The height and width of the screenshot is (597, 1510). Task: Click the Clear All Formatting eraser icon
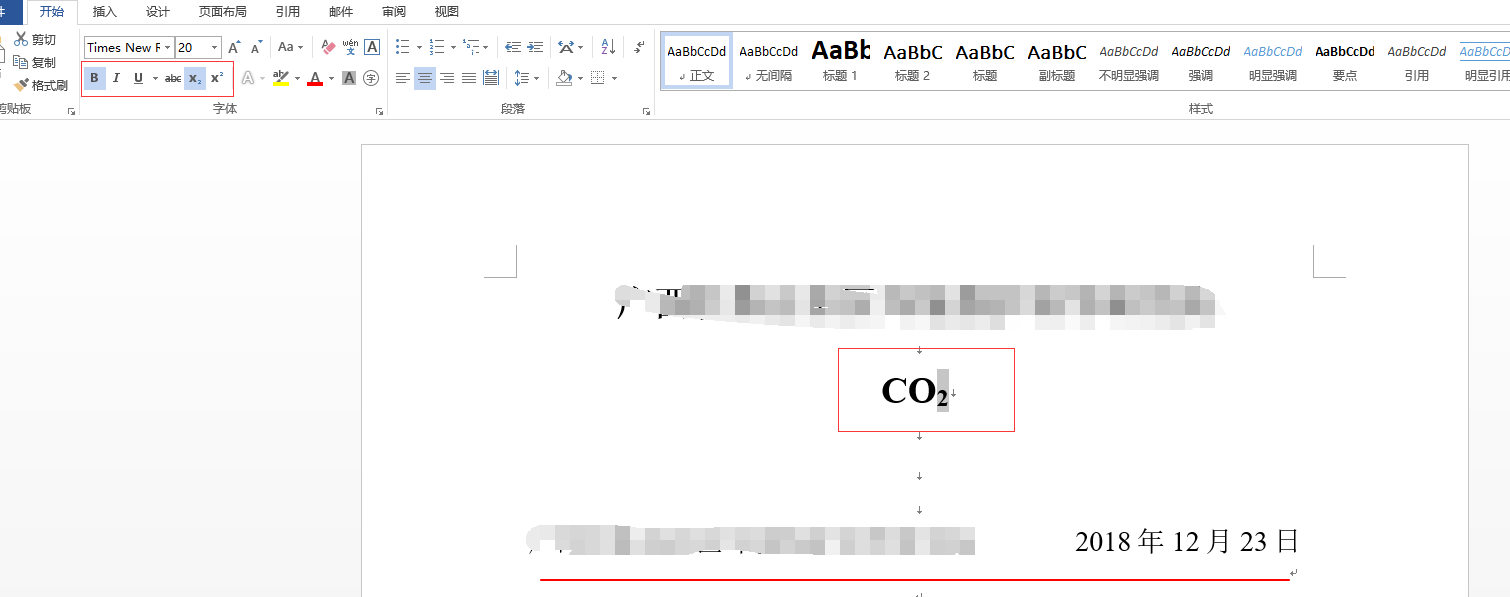(327, 46)
